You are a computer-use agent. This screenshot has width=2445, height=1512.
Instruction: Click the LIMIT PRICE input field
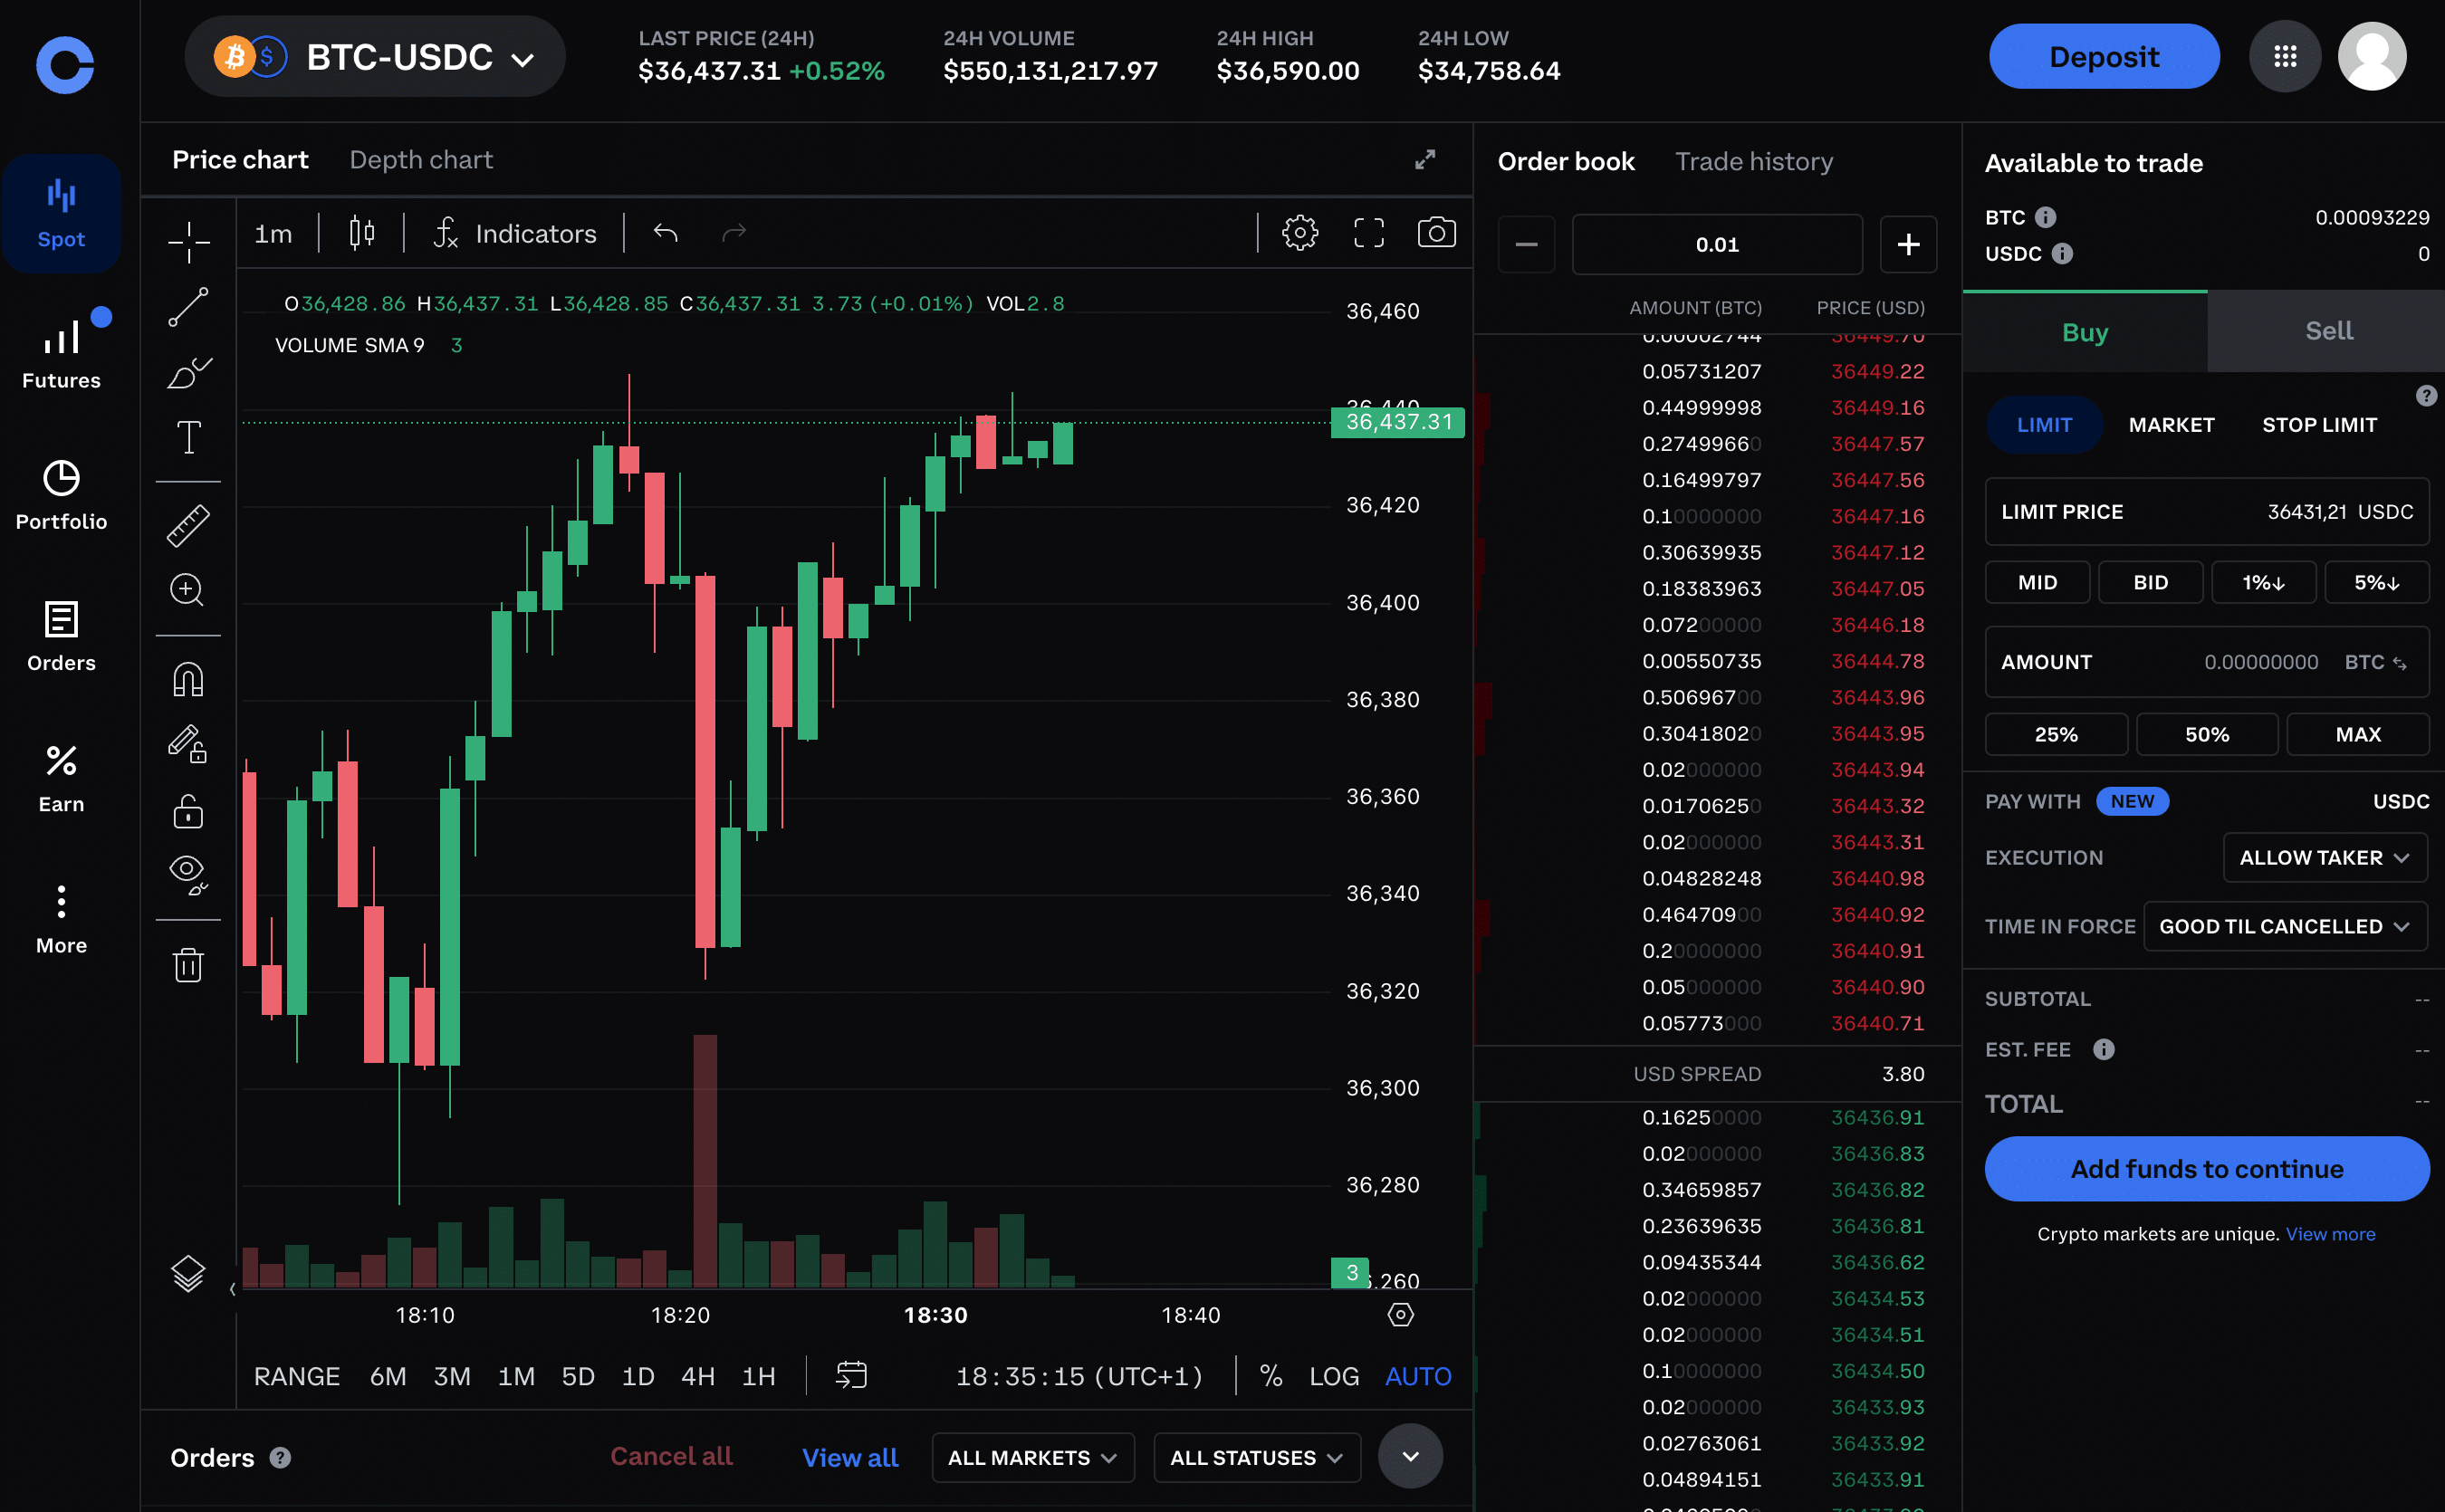[x=2206, y=511]
